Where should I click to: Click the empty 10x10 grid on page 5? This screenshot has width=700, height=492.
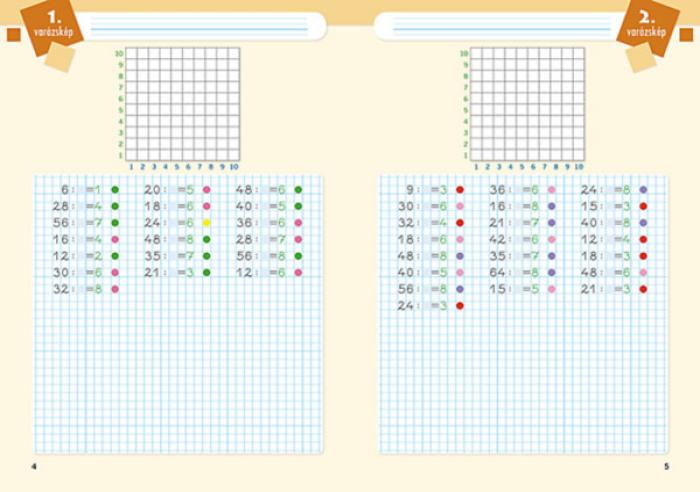click(x=527, y=104)
